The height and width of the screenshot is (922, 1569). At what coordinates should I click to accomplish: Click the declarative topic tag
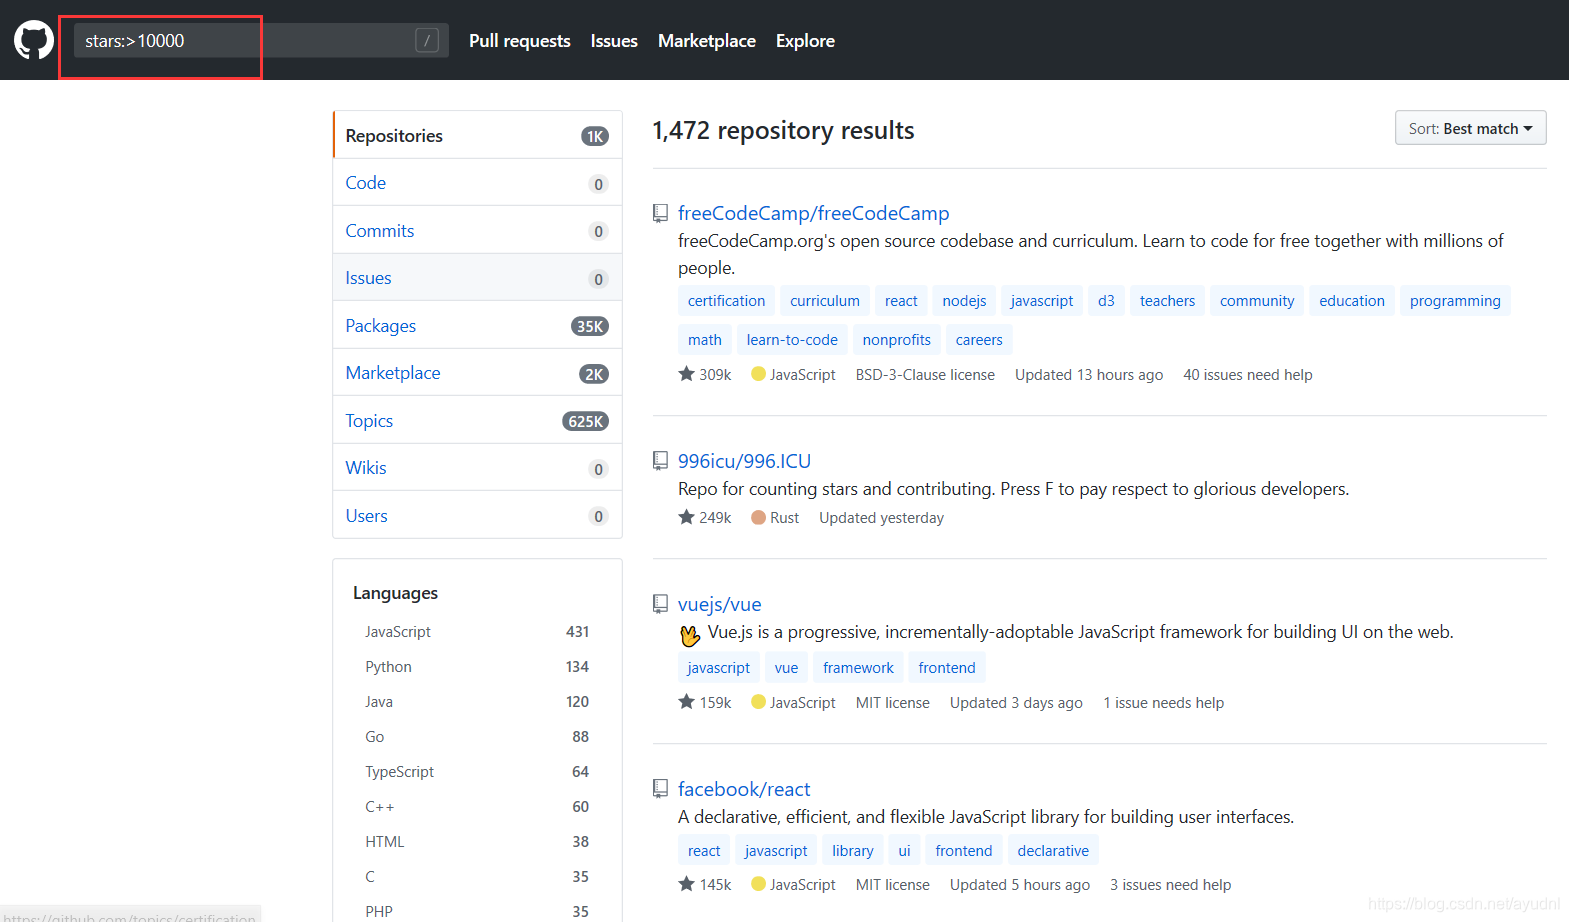1053,851
